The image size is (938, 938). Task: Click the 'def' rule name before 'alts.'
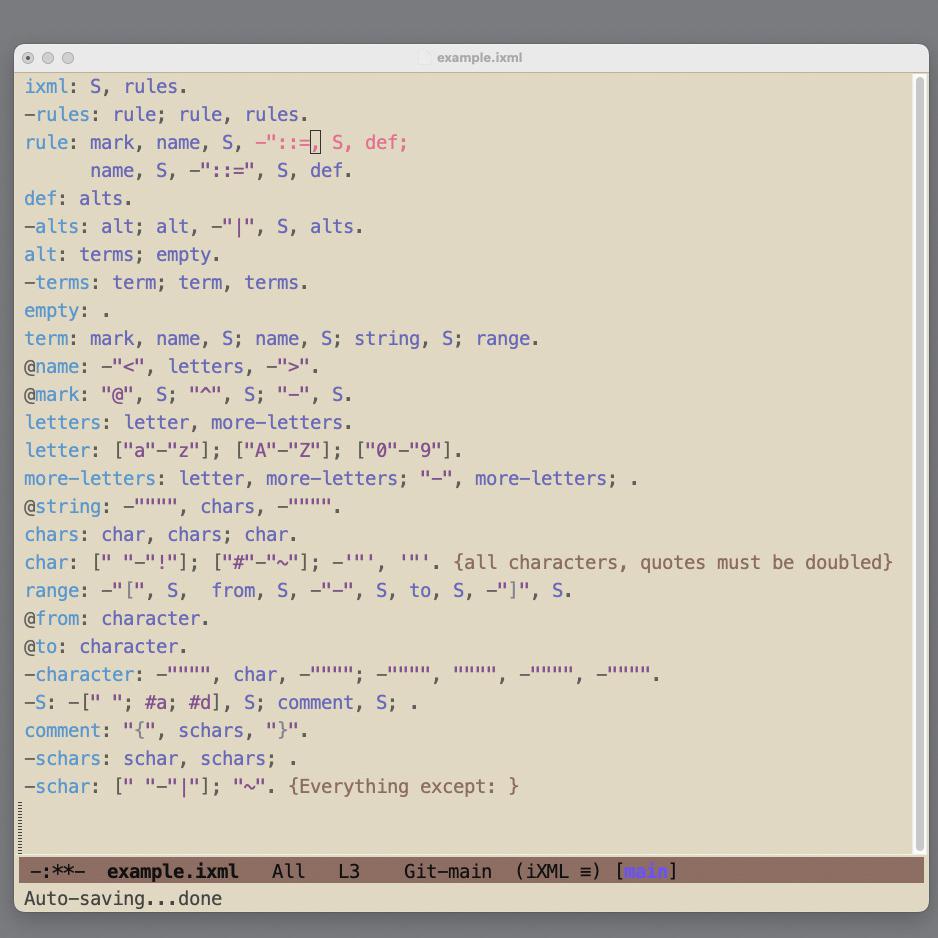click(41, 198)
